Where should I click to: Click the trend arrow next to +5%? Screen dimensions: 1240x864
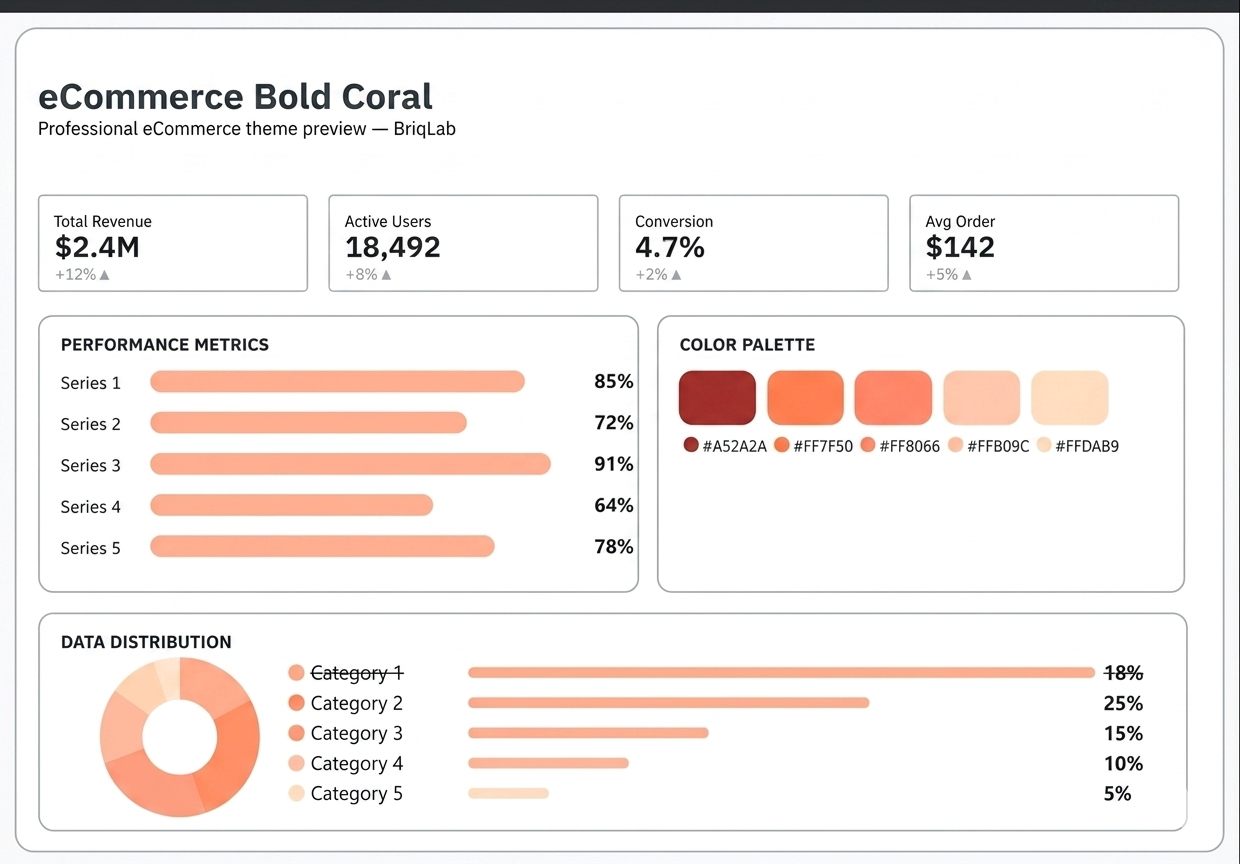pos(967,275)
